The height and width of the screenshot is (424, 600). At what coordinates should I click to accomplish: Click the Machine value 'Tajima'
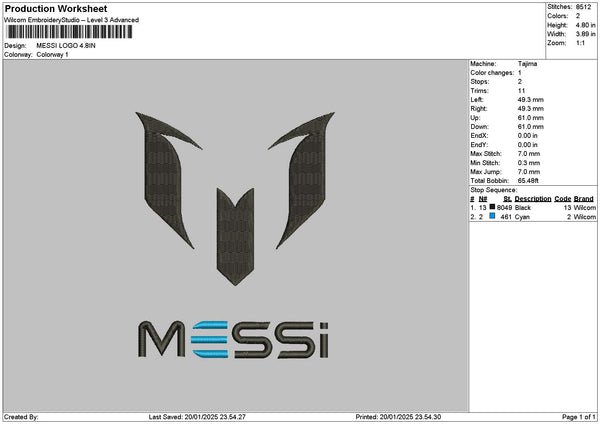pyautogui.click(x=527, y=64)
